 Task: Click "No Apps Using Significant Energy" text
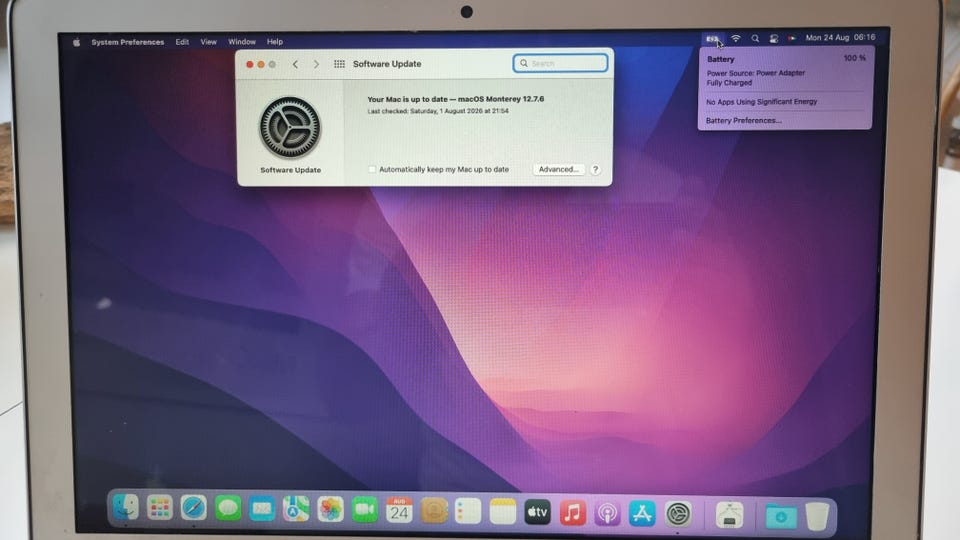tap(762, 102)
